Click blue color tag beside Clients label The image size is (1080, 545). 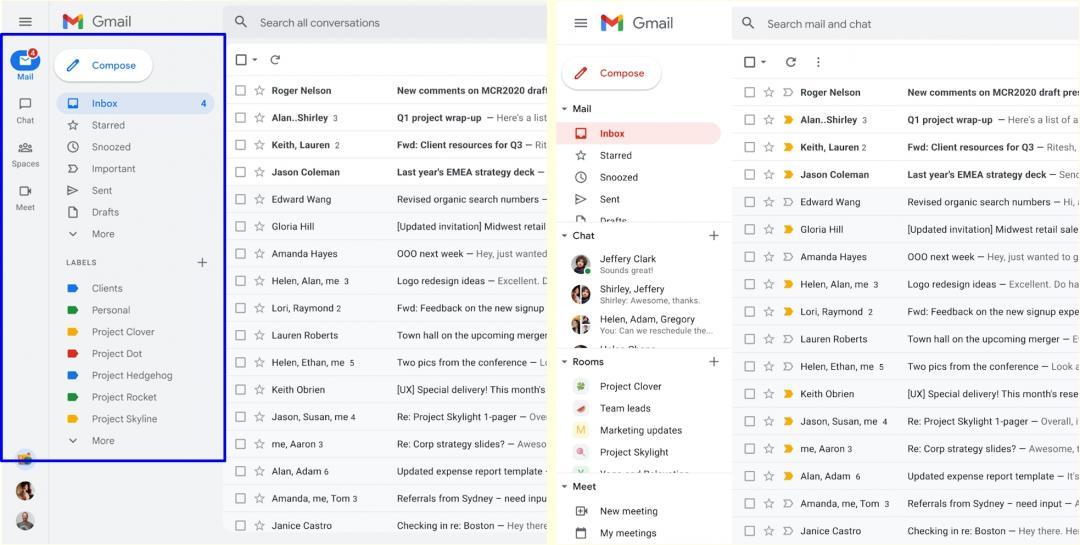[72, 289]
